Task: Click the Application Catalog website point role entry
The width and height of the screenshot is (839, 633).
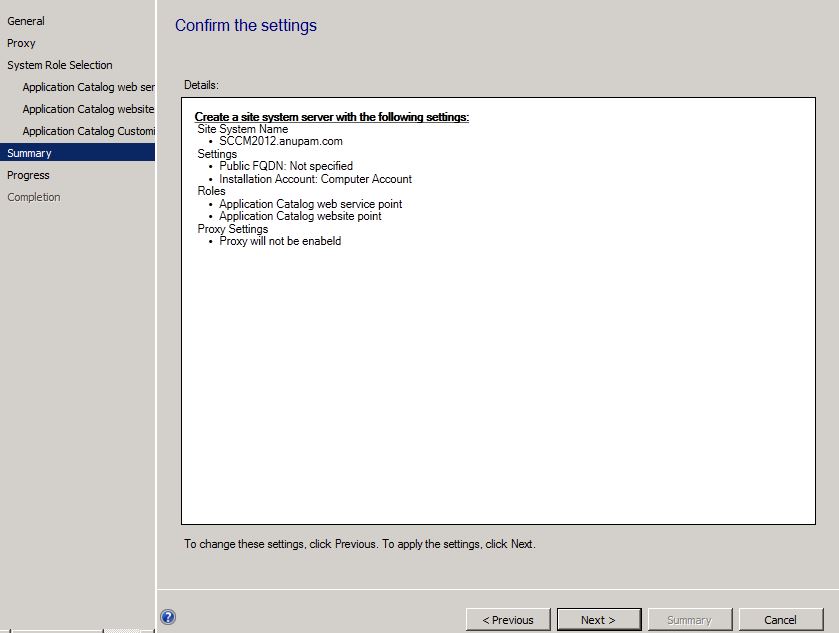Action: click(x=301, y=216)
